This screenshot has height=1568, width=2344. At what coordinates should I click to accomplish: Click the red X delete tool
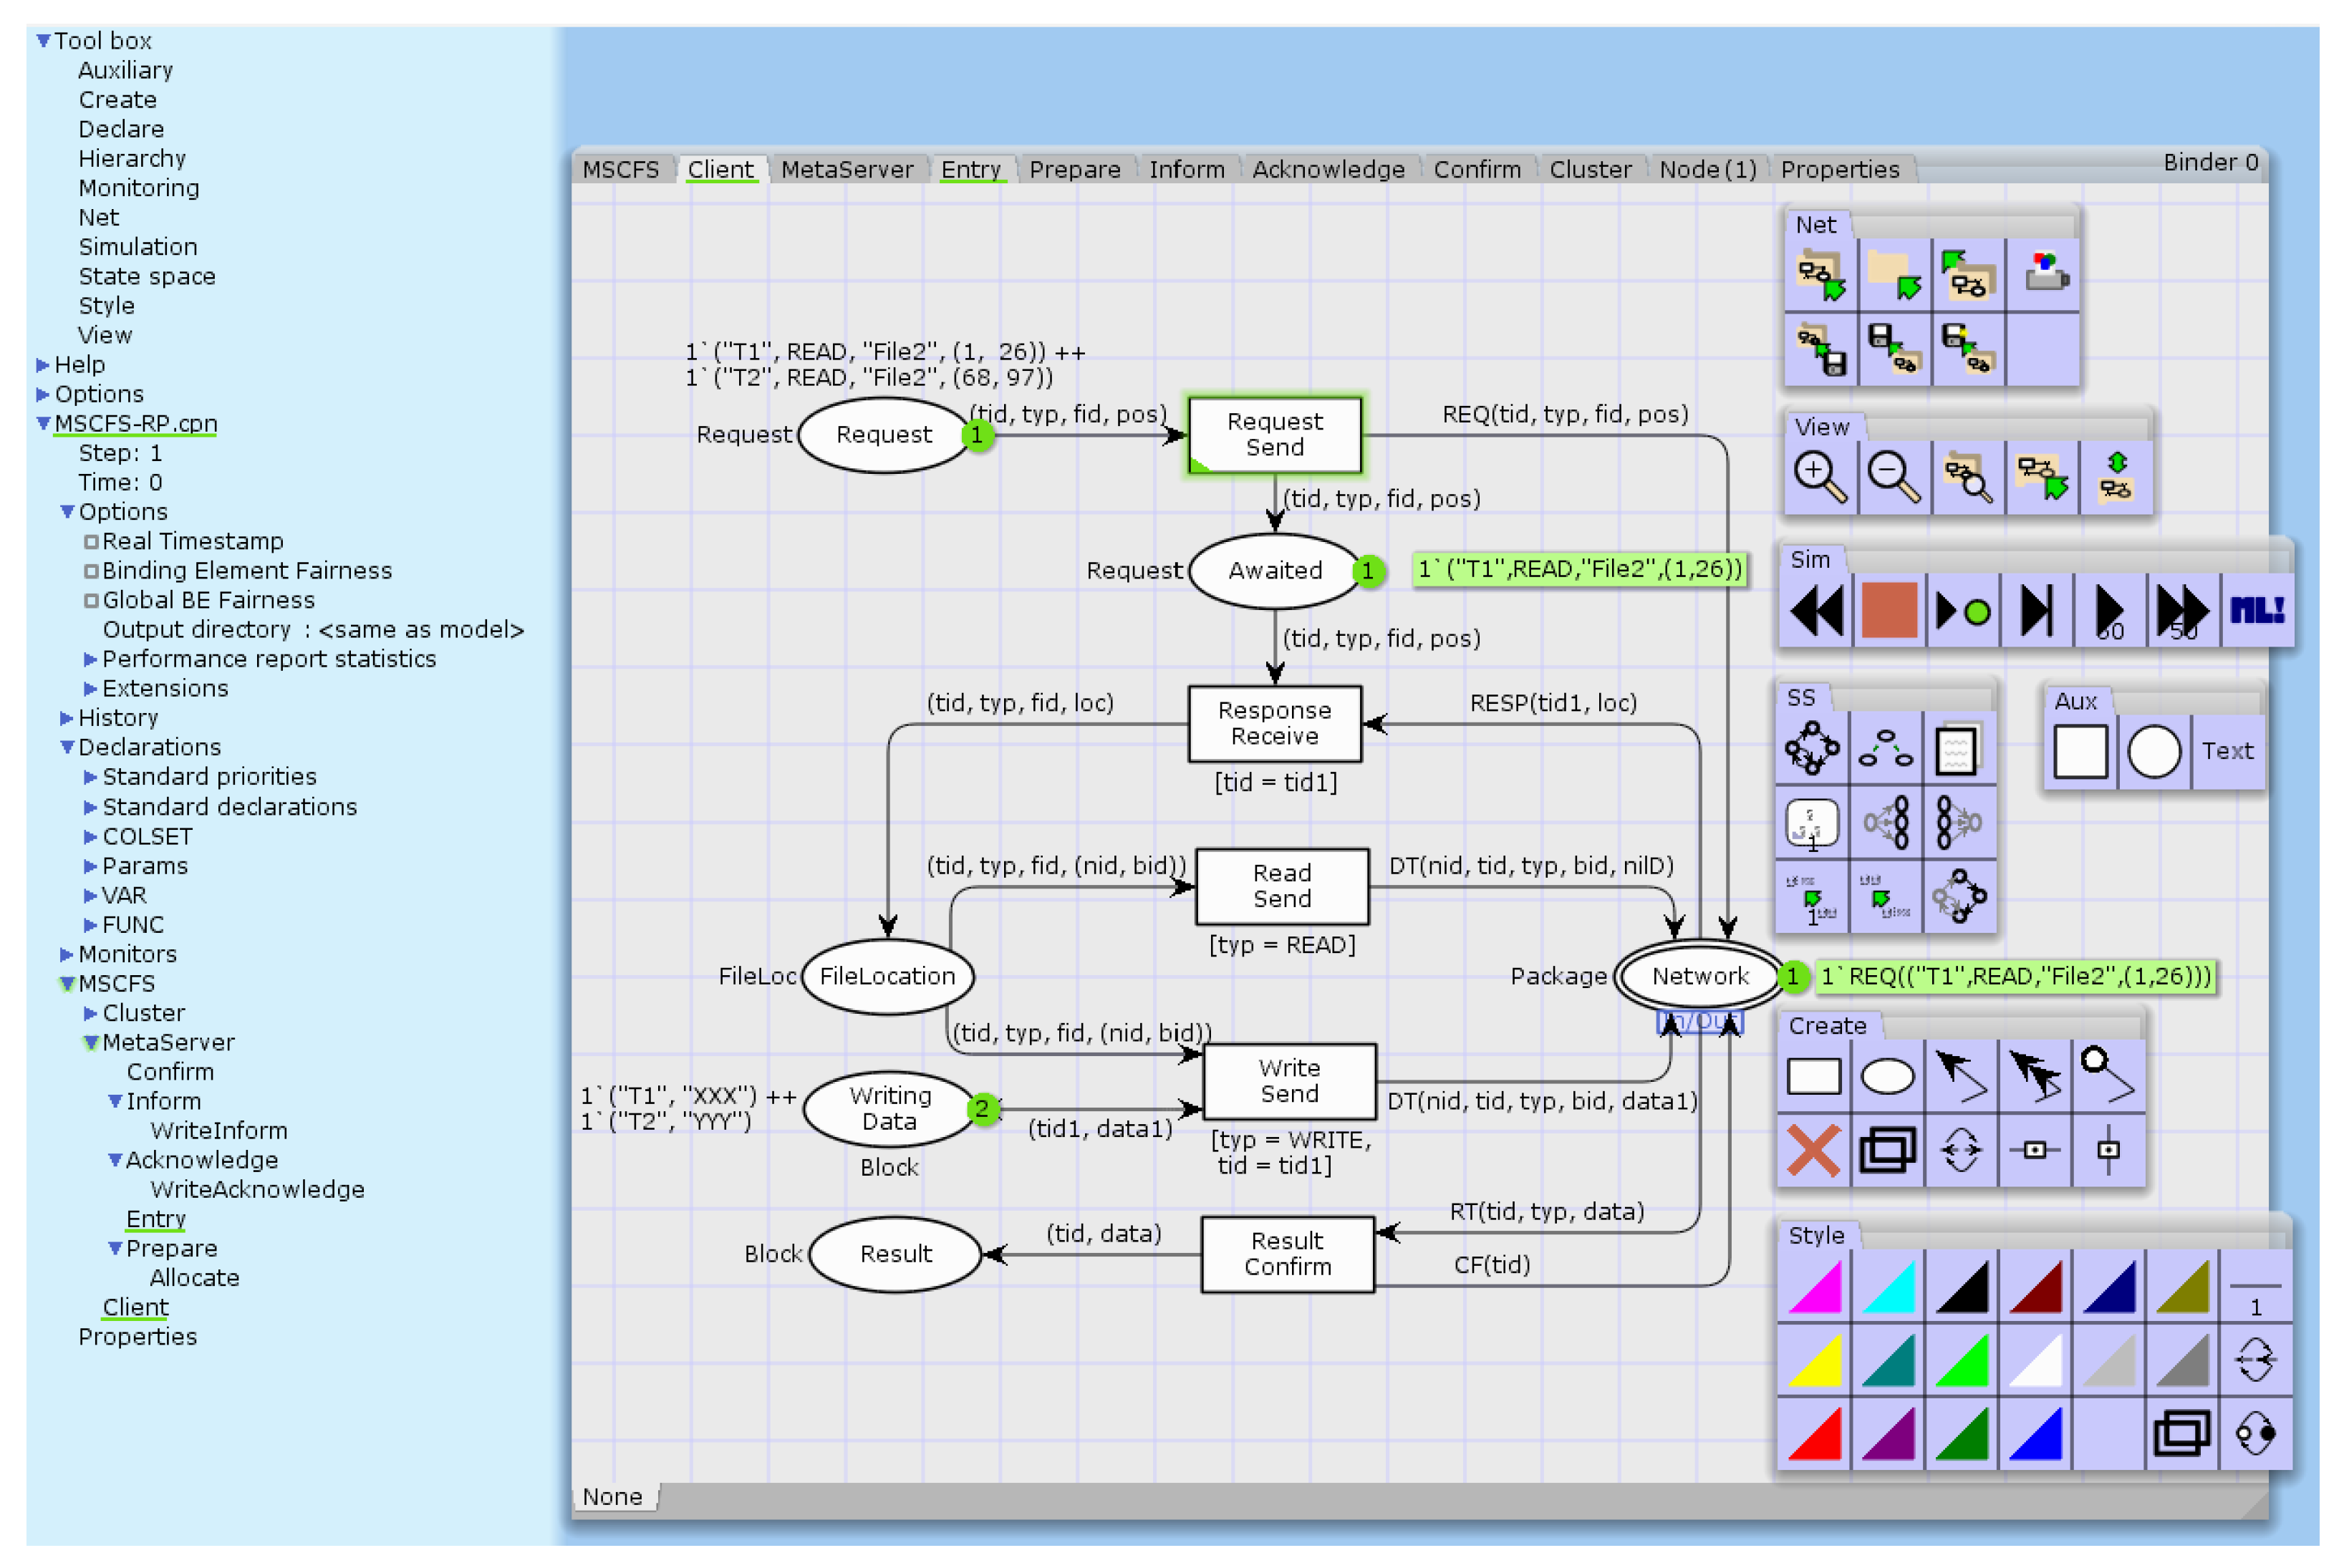point(1813,1150)
